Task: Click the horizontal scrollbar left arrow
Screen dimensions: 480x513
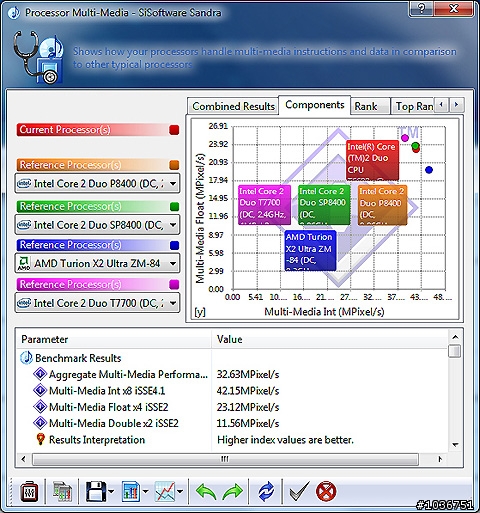Action: (23, 459)
